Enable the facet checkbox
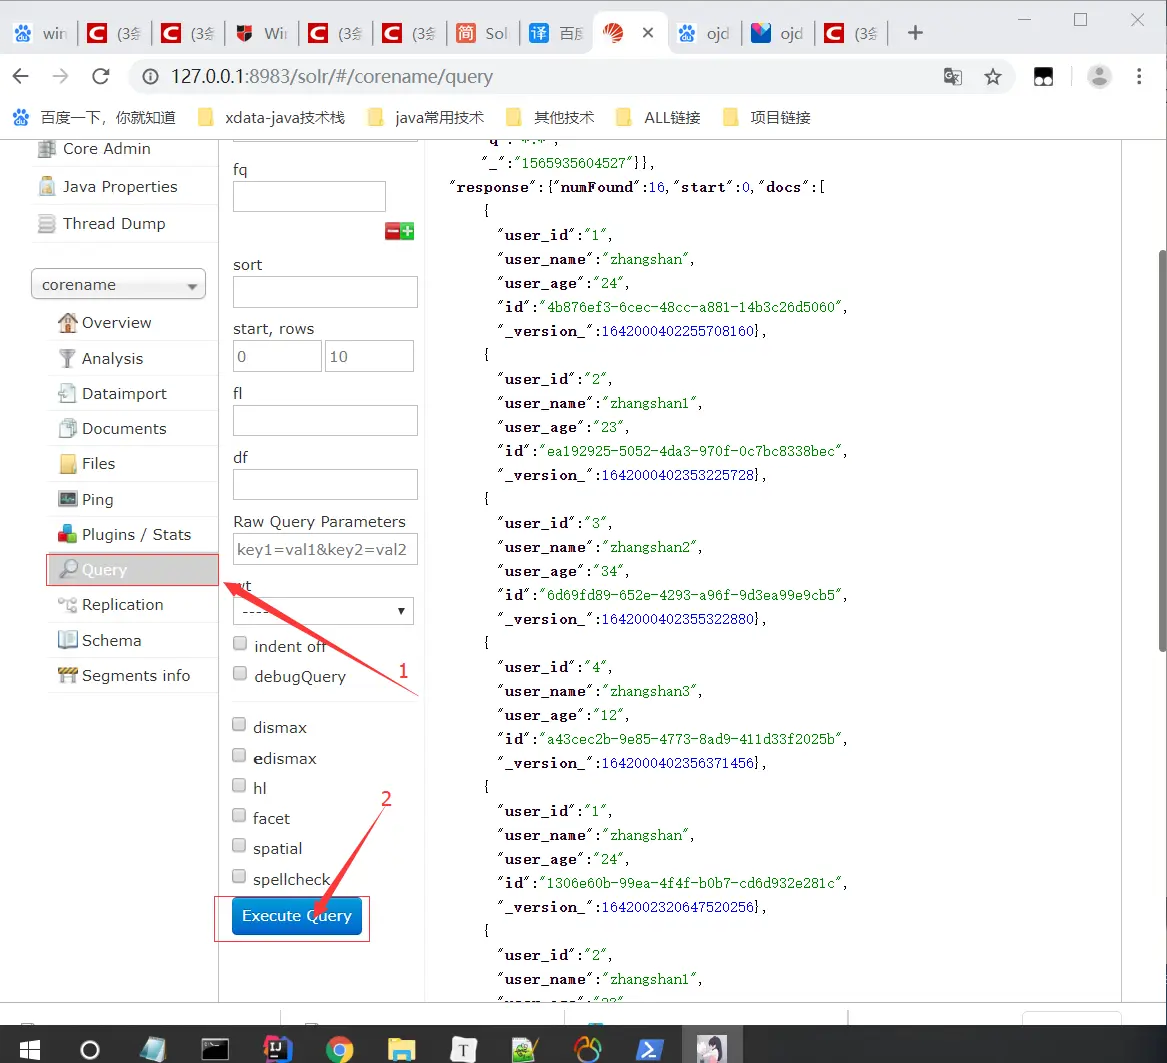This screenshot has width=1167, height=1063. (239, 816)
